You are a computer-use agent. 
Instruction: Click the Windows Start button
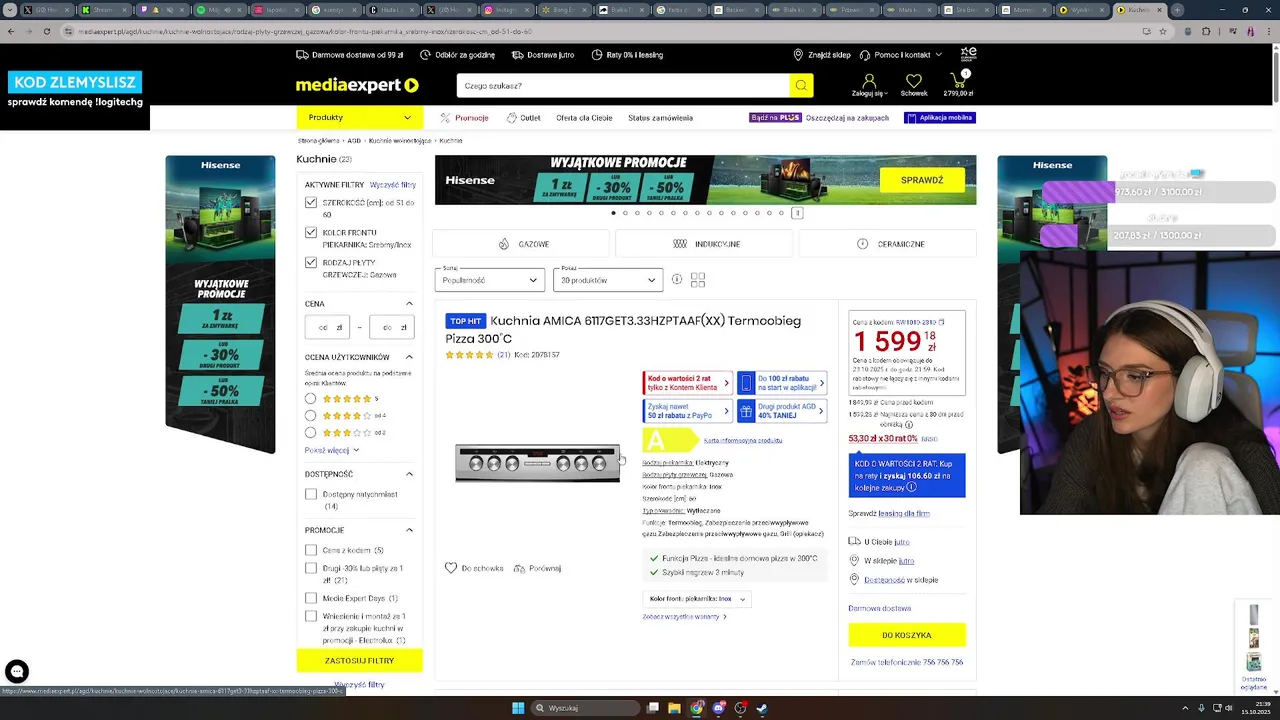click(518, 708)
